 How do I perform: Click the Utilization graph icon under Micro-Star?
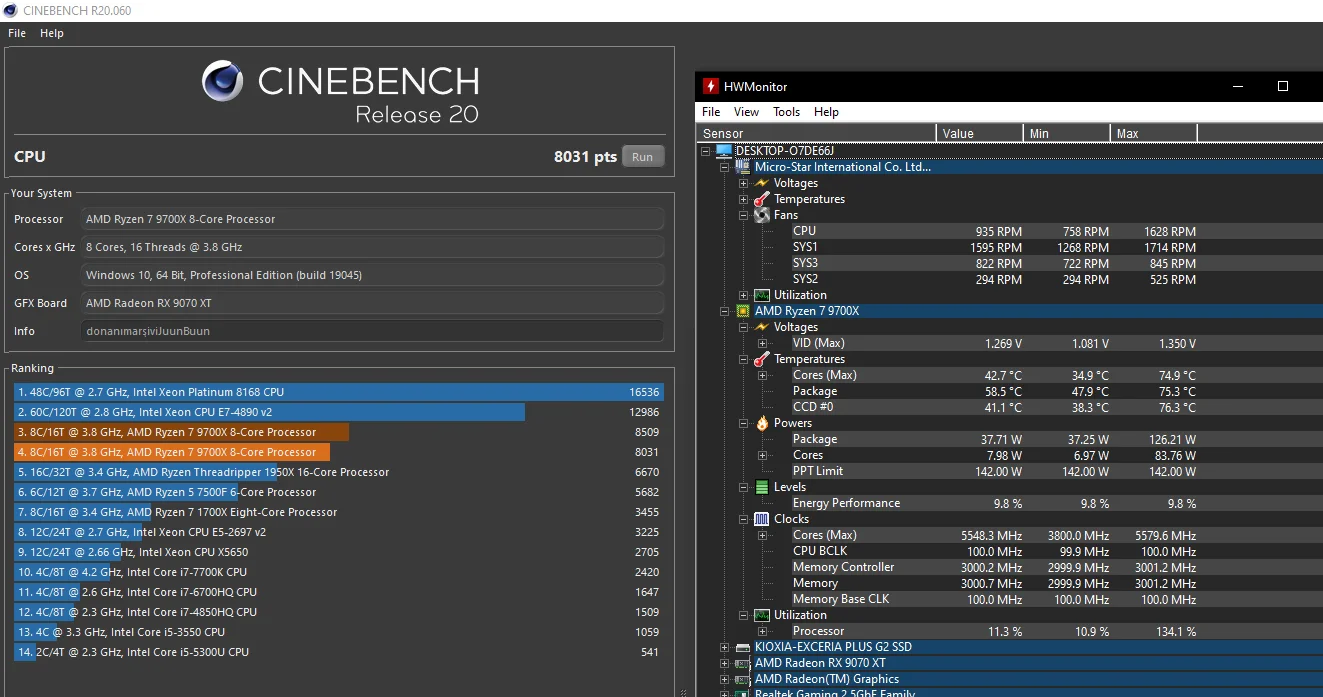[x=762, y=295]
